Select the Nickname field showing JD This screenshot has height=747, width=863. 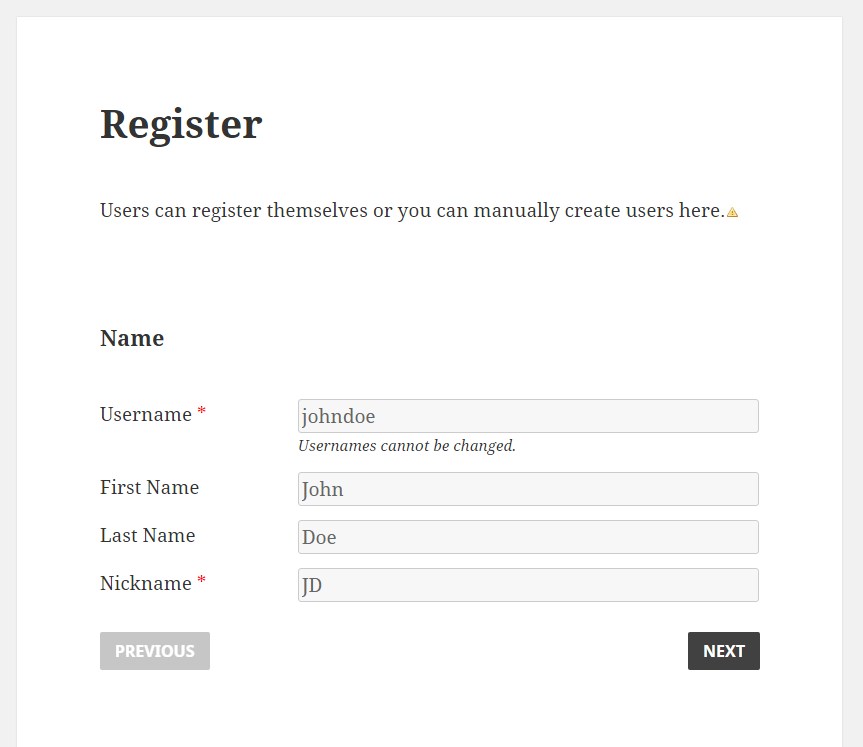point(527,585)
